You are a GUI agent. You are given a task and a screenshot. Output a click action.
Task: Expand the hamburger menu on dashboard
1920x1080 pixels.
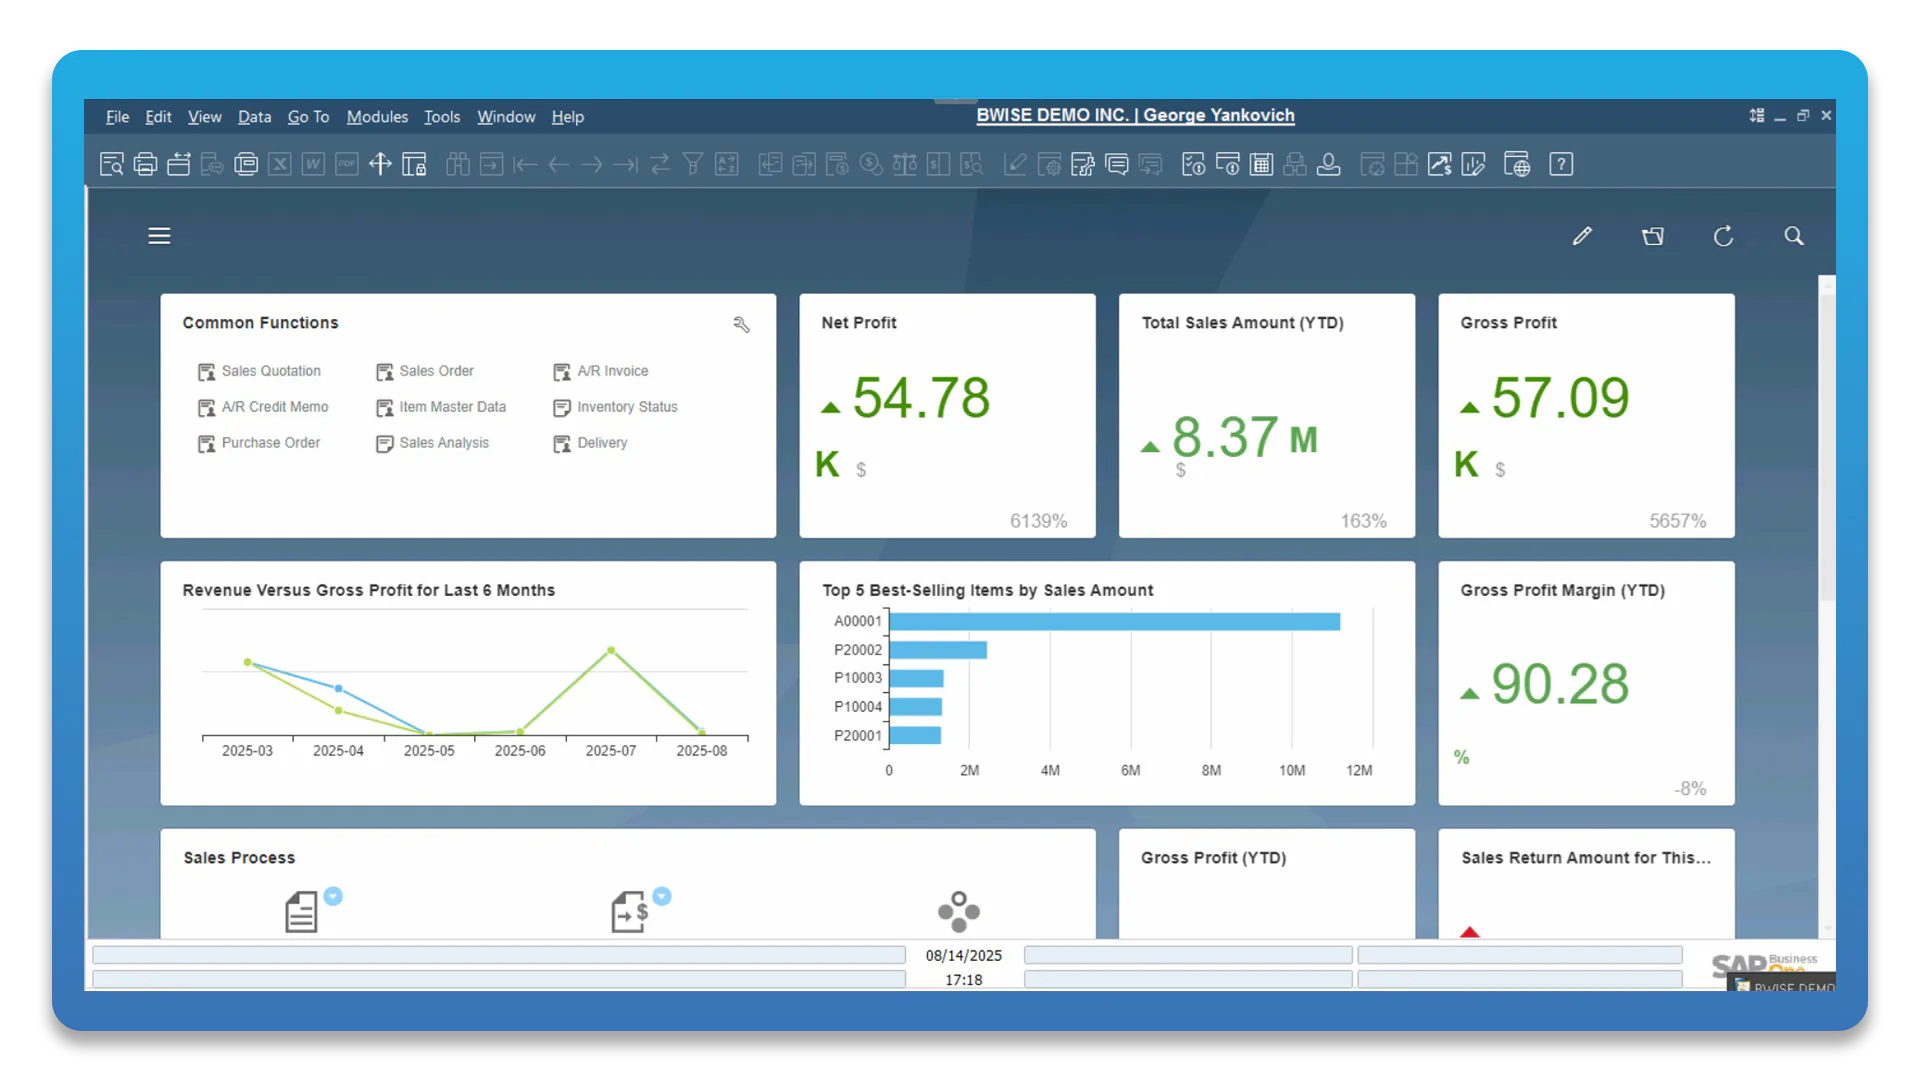159,236
